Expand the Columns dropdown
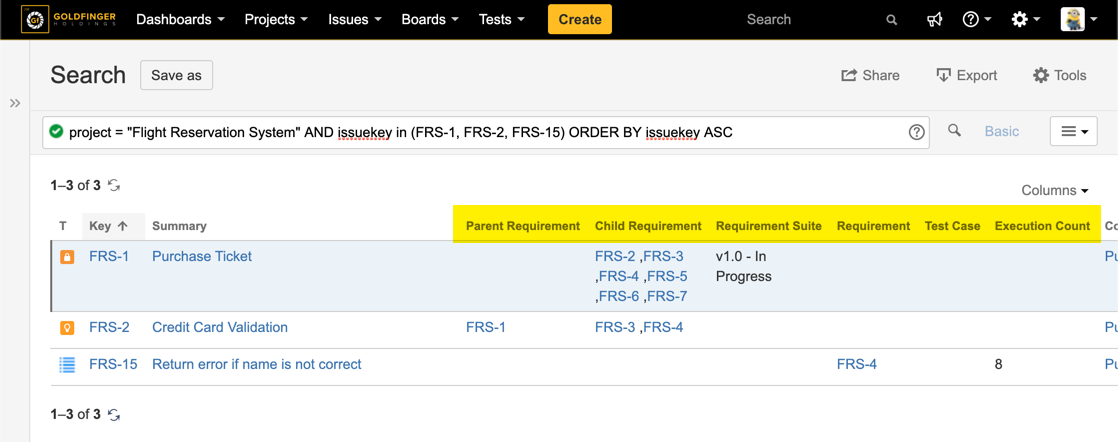 pyautogui.click(x=1055, y=190)
